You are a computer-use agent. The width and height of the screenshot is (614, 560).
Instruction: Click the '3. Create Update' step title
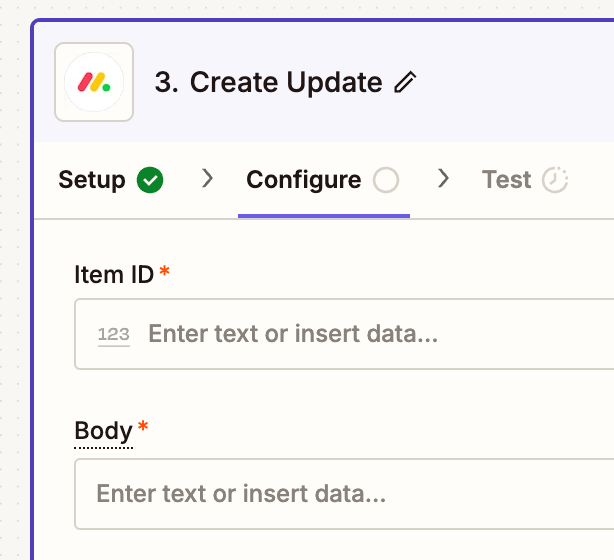point(268,82)
